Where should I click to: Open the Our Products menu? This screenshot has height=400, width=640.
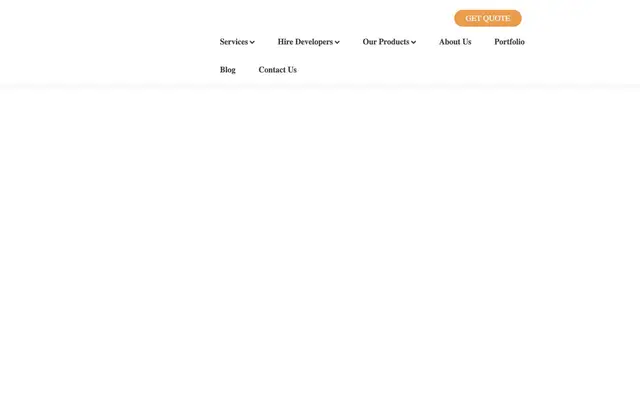tap(386, 42)
